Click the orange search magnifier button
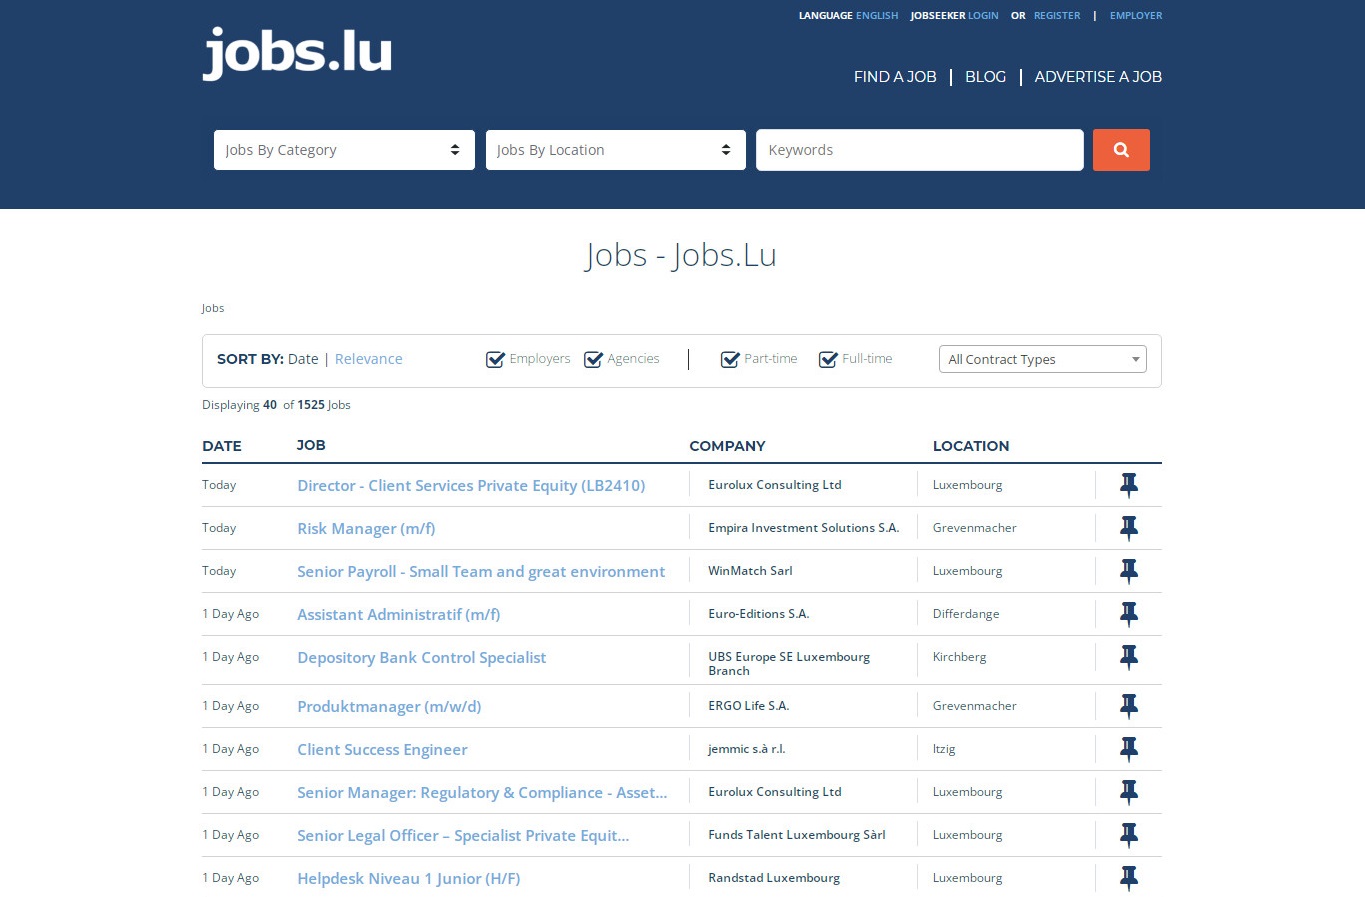The height and width of the screenshot is (897, 1365). [1120, 150]
